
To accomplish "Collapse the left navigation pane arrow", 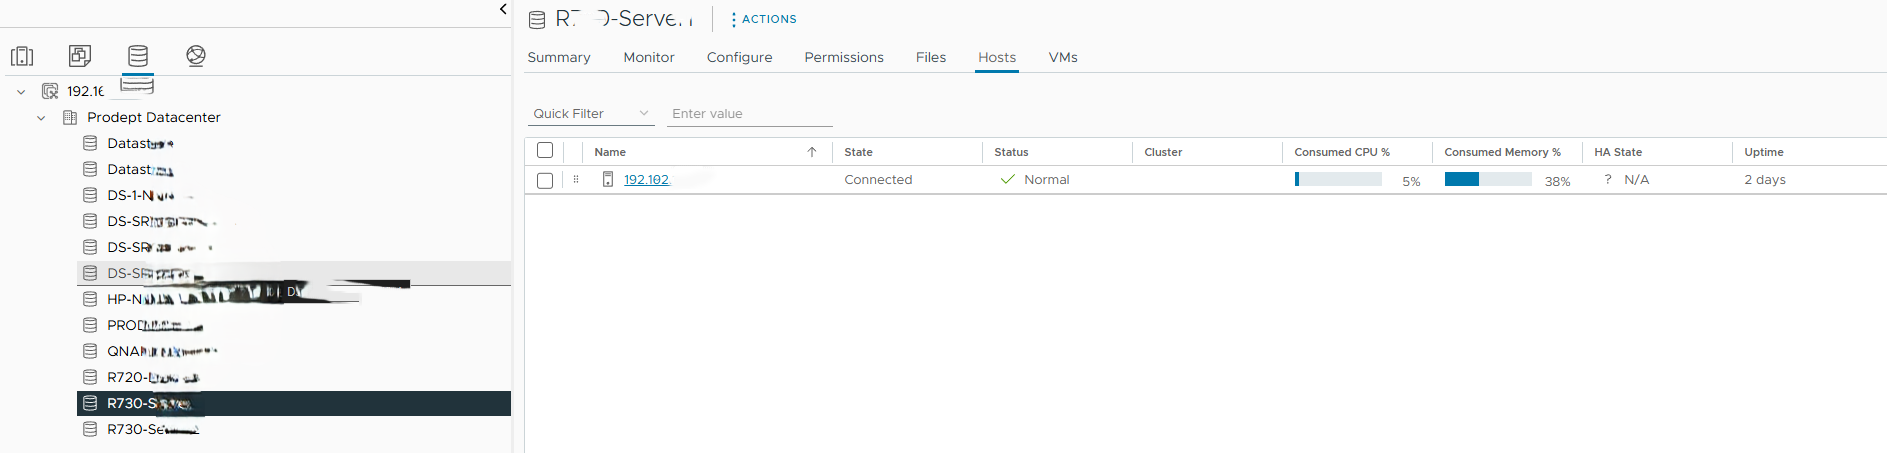I will click(x=503, y=9).
